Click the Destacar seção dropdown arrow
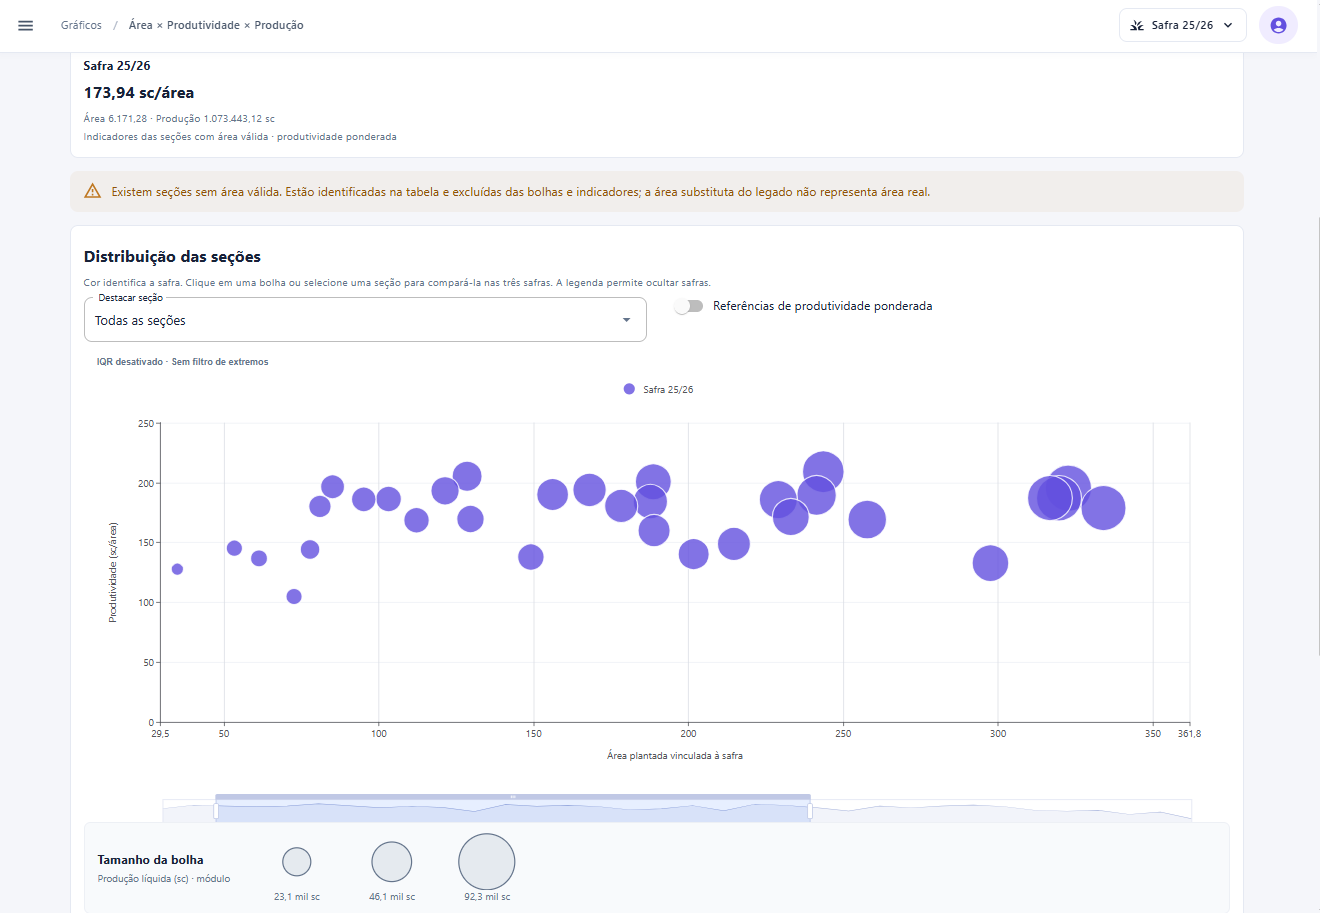The image size is (1320, 913). [626, 320]
